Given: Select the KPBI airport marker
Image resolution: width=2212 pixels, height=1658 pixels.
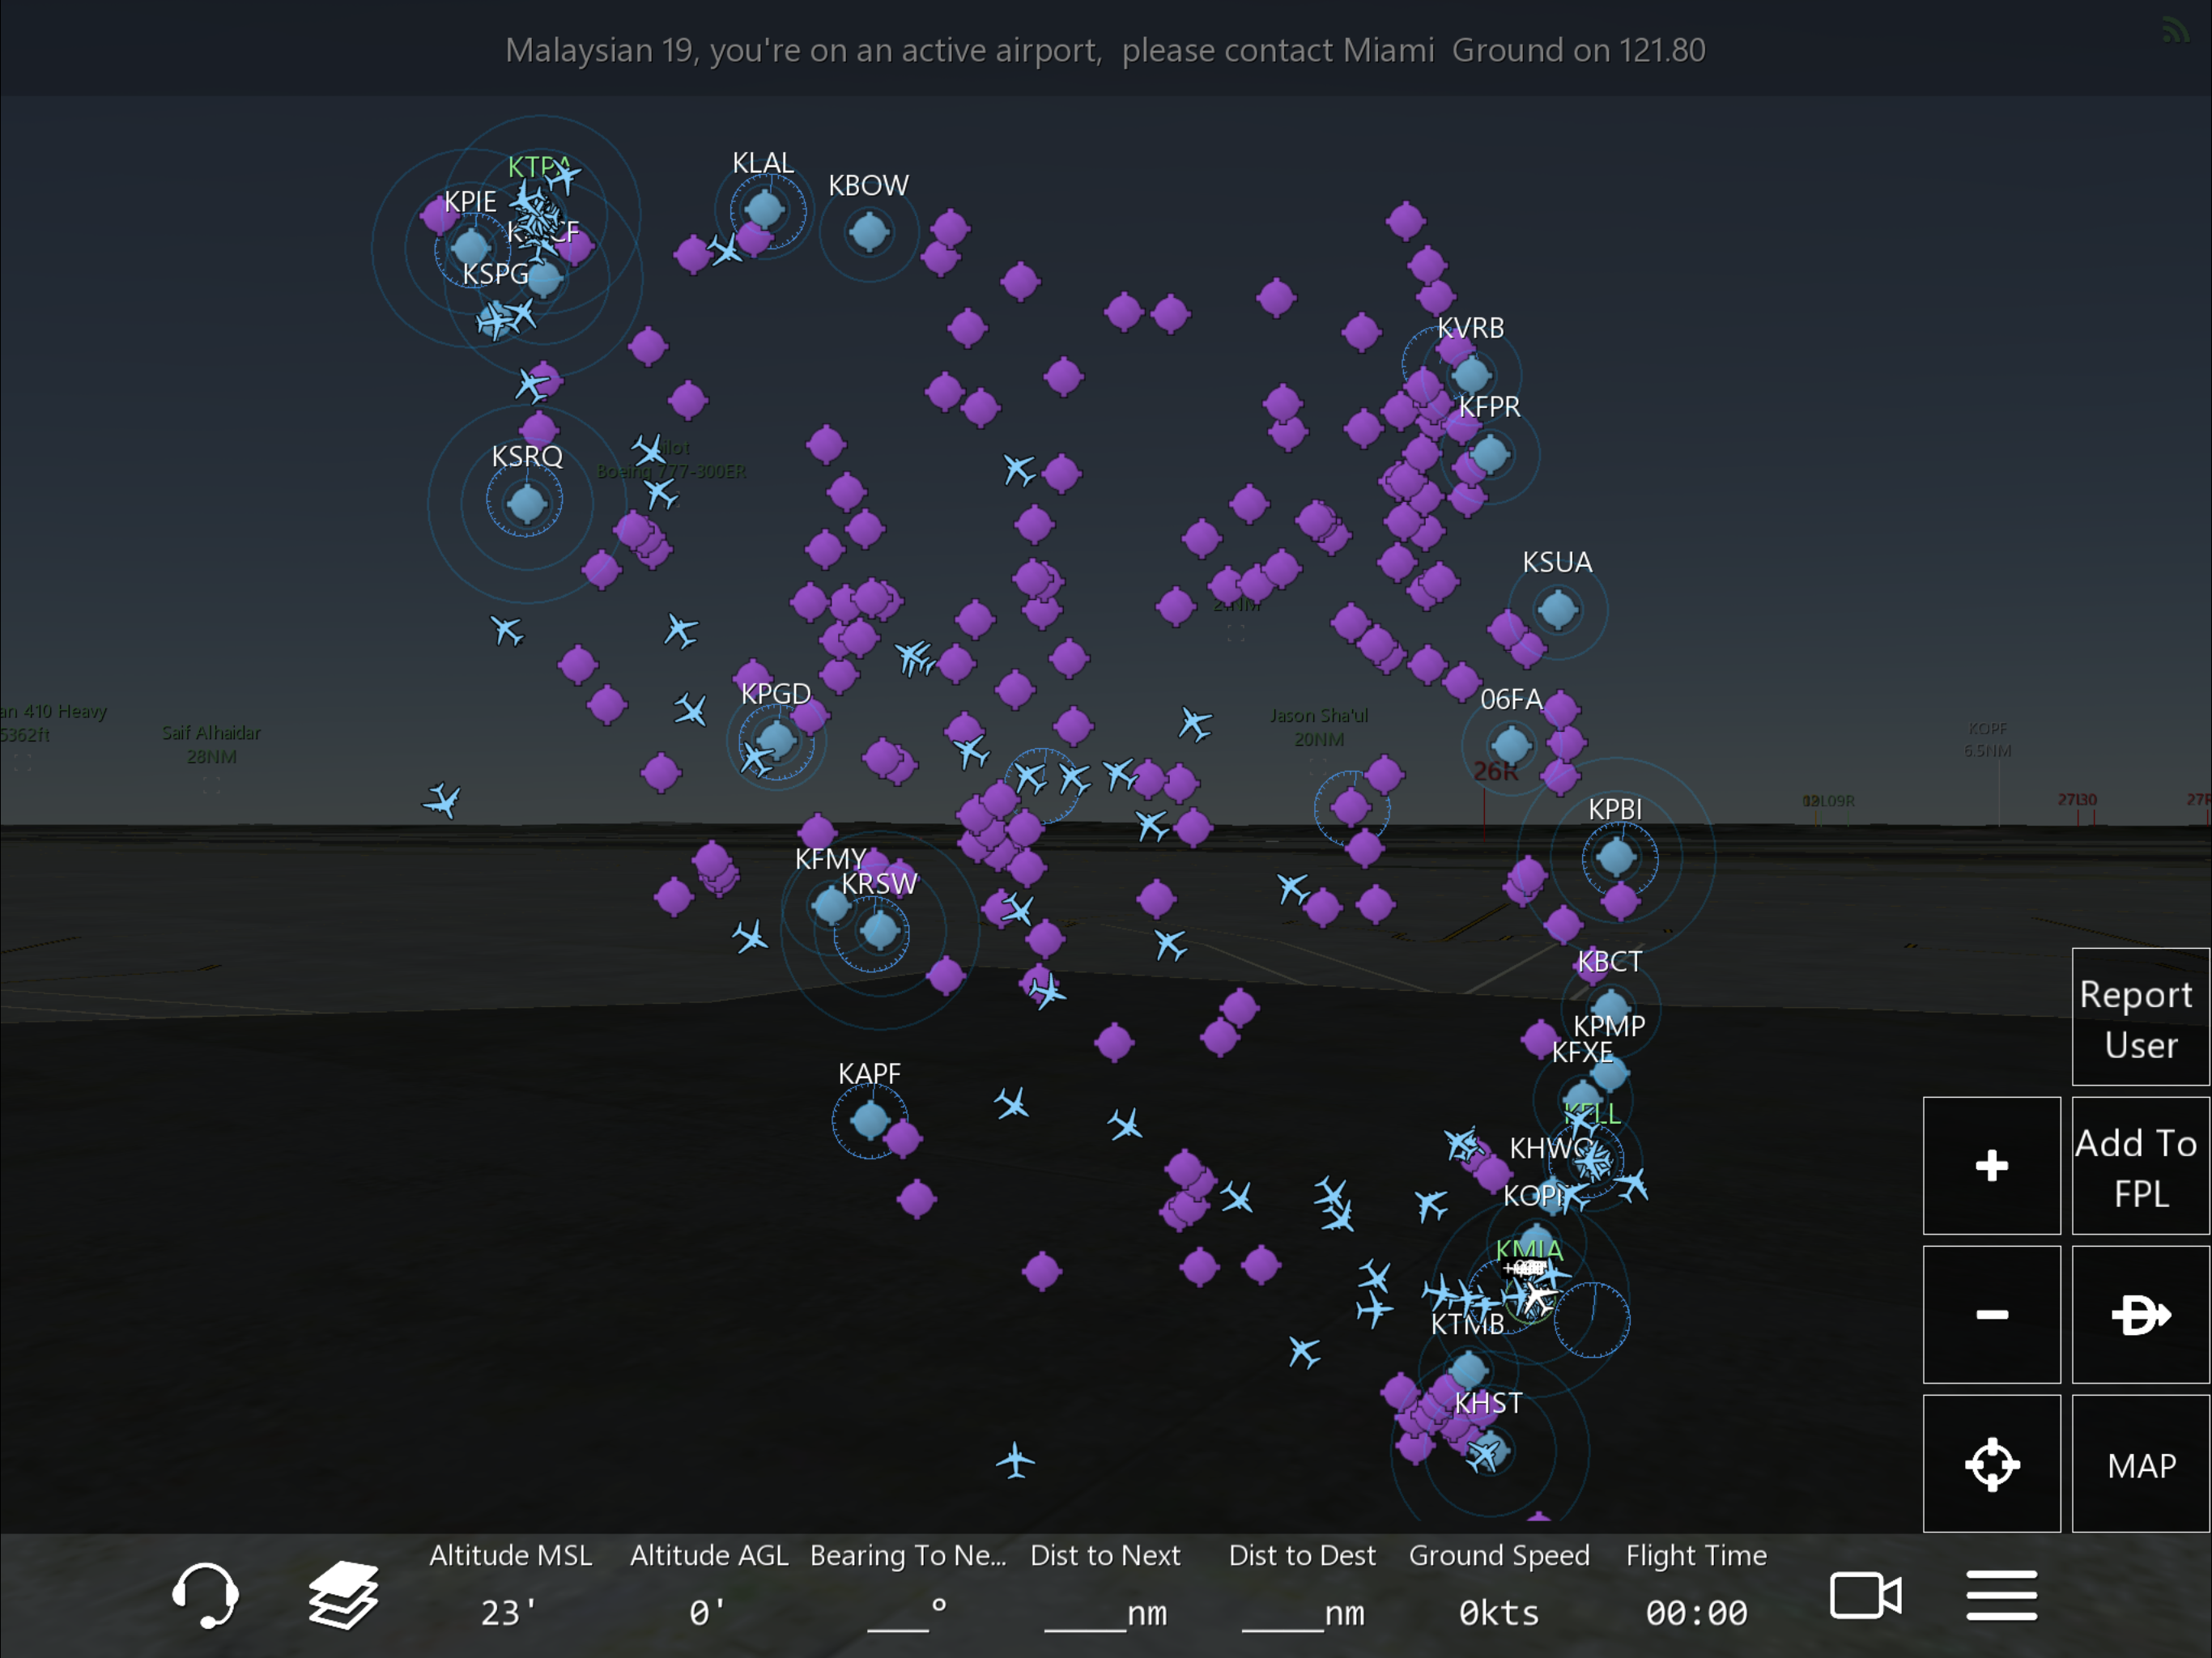Looking at the screenshot, I should click(x=1616, y=856).
